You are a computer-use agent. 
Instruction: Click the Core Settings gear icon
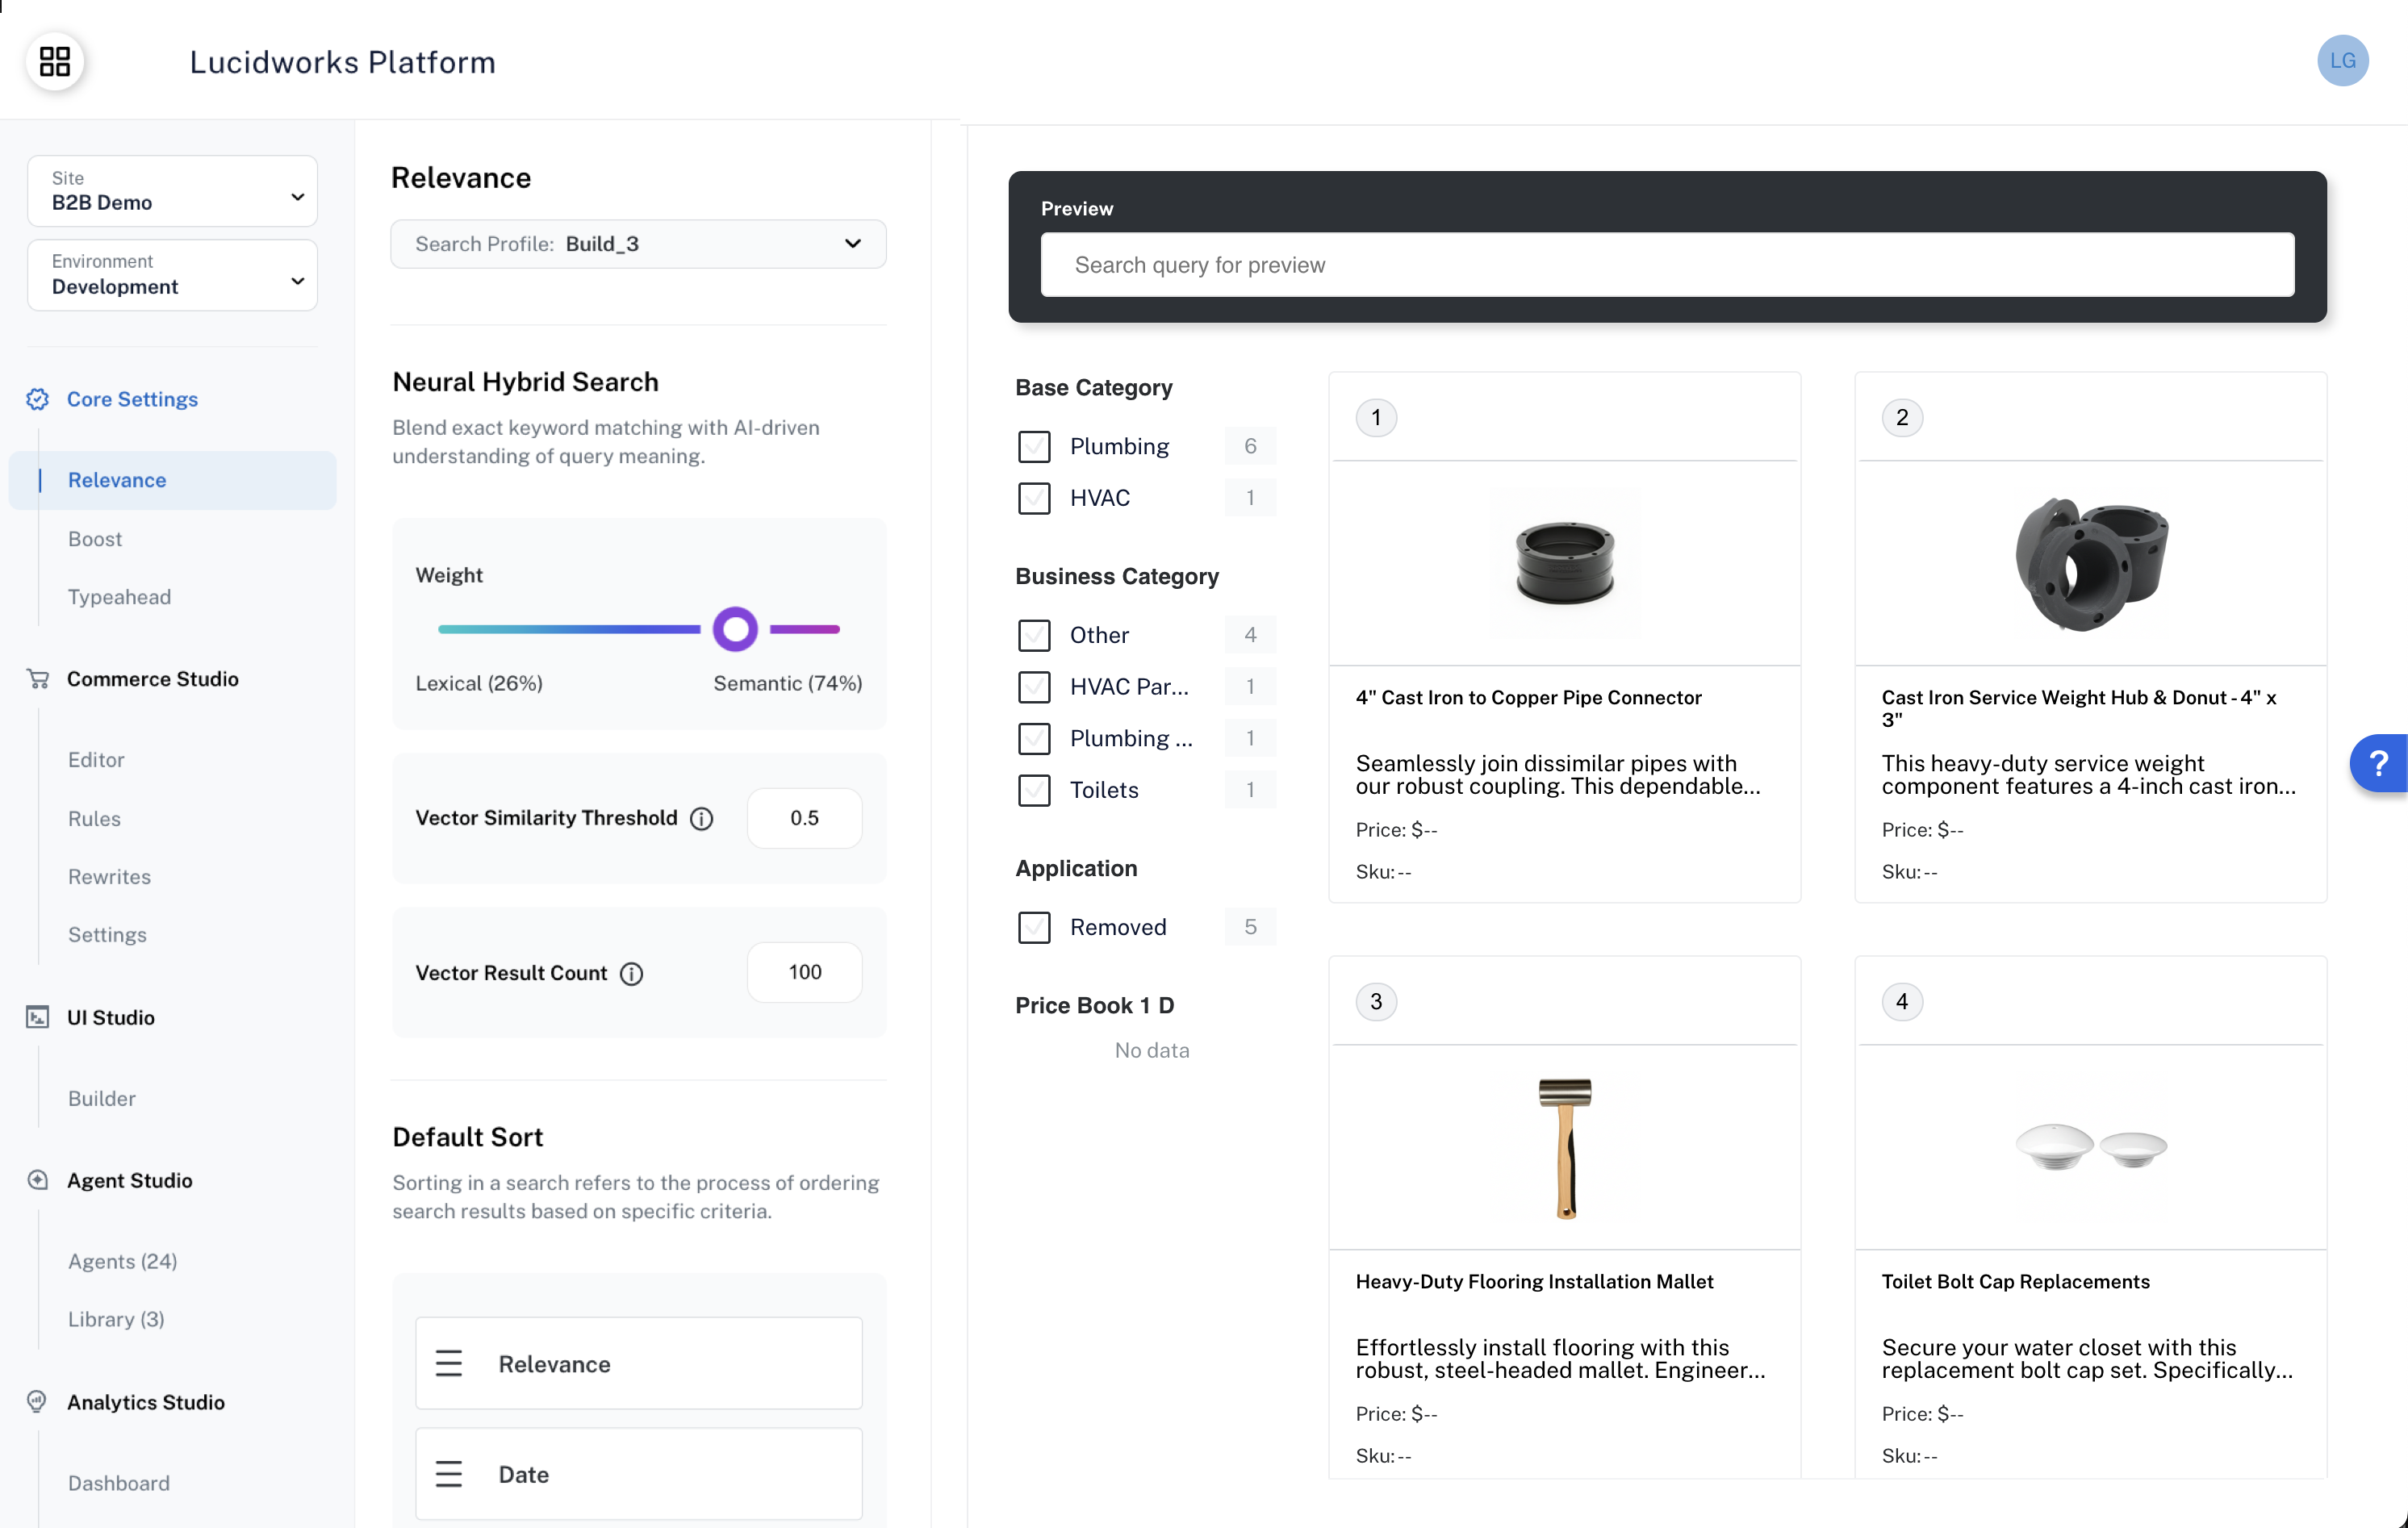(x=37, y=399)
